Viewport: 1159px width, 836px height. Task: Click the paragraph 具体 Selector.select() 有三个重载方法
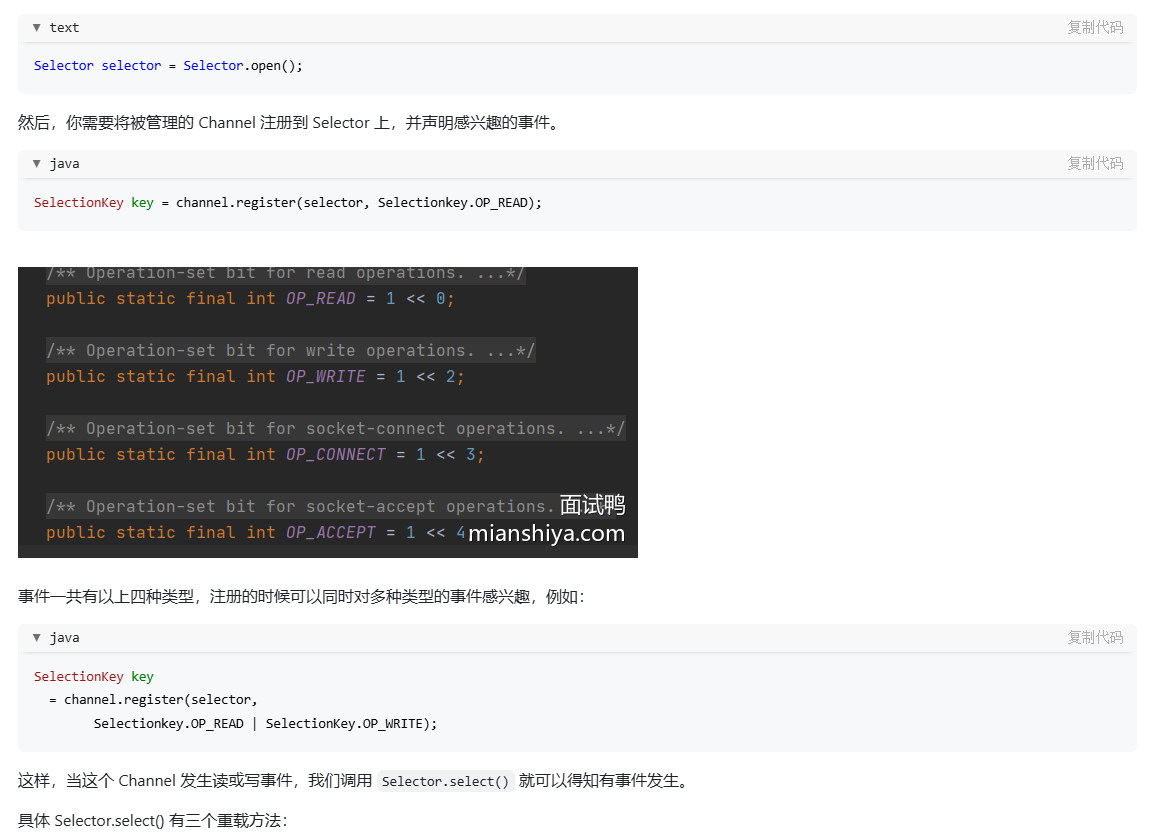point(153,820)
